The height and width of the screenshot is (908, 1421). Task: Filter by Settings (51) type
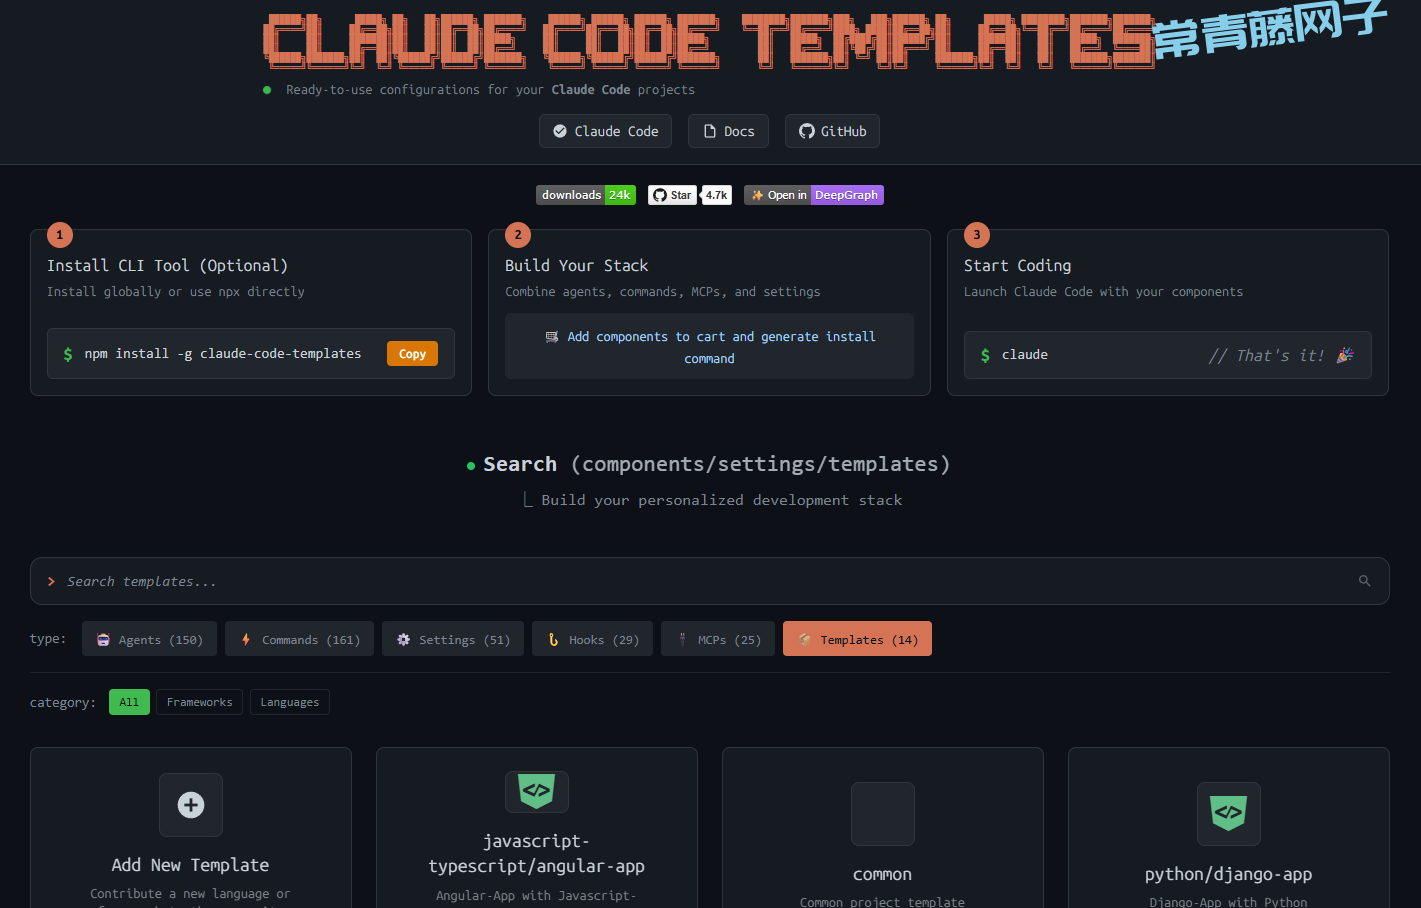(x=453, y=639)
